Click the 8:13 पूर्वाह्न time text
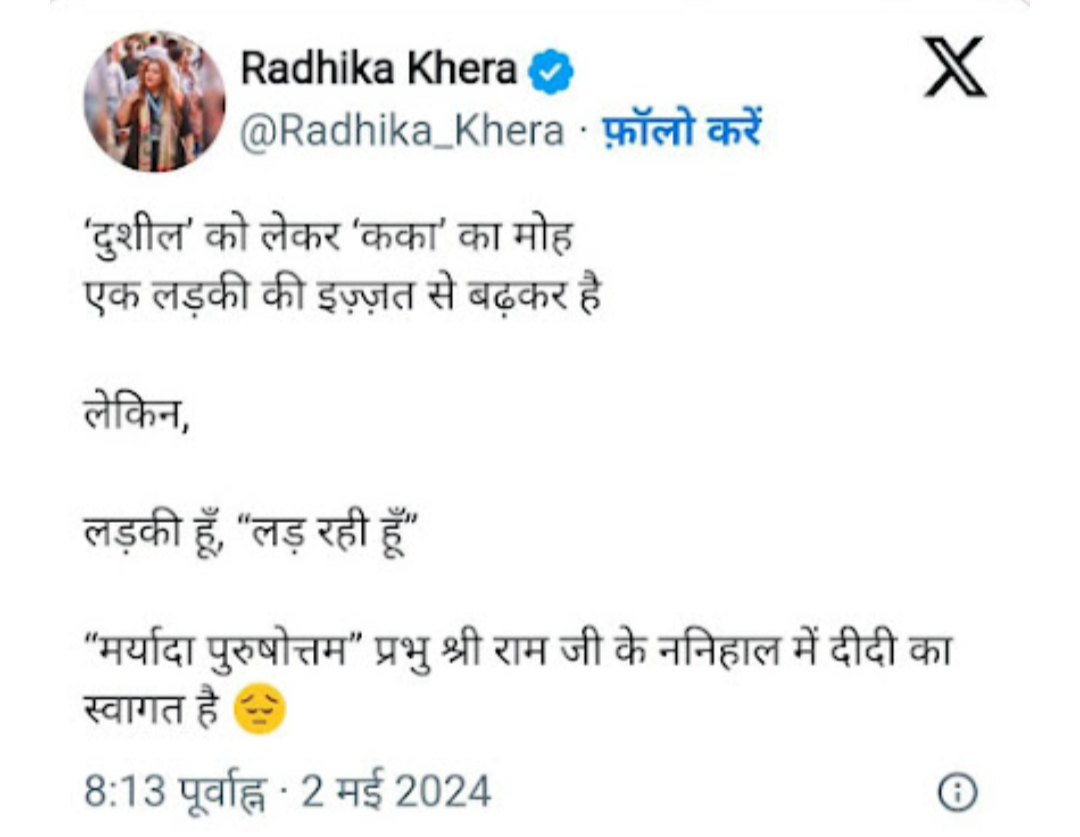Image resolution: width=1080 pixels, height=837 pixels. tap(178, 792)
